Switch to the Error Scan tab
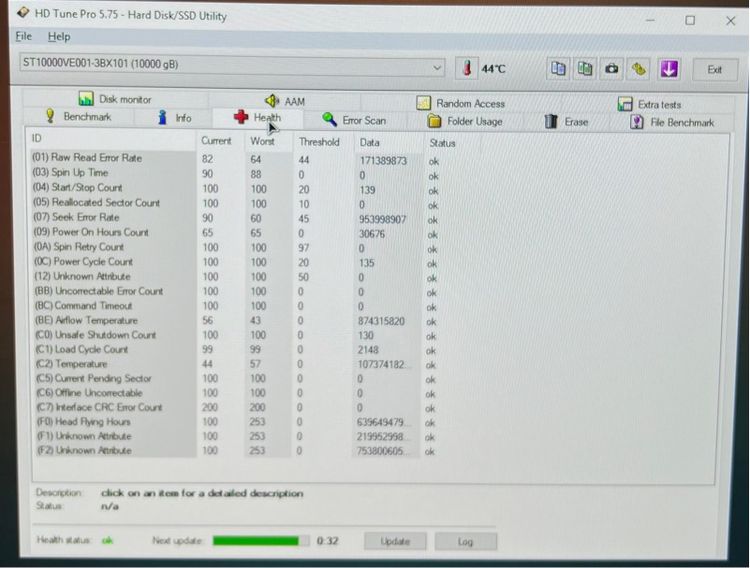Viewport: 750px width, 568px height. (354, 120)
